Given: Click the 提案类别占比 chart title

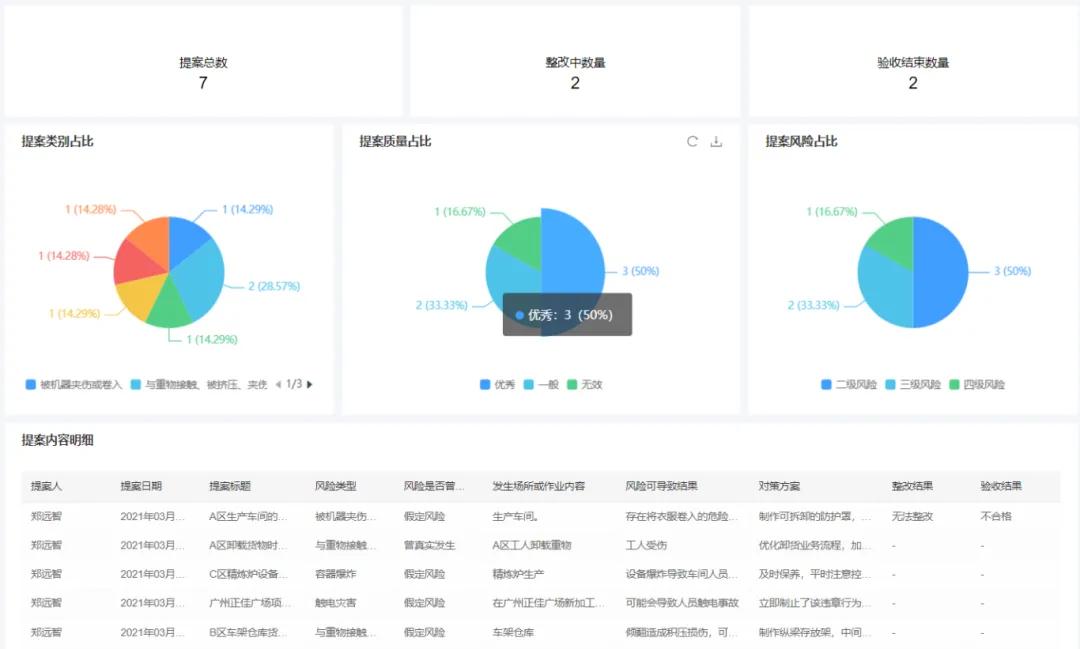Looking at the screenshot, I should (x=57, y=141).
